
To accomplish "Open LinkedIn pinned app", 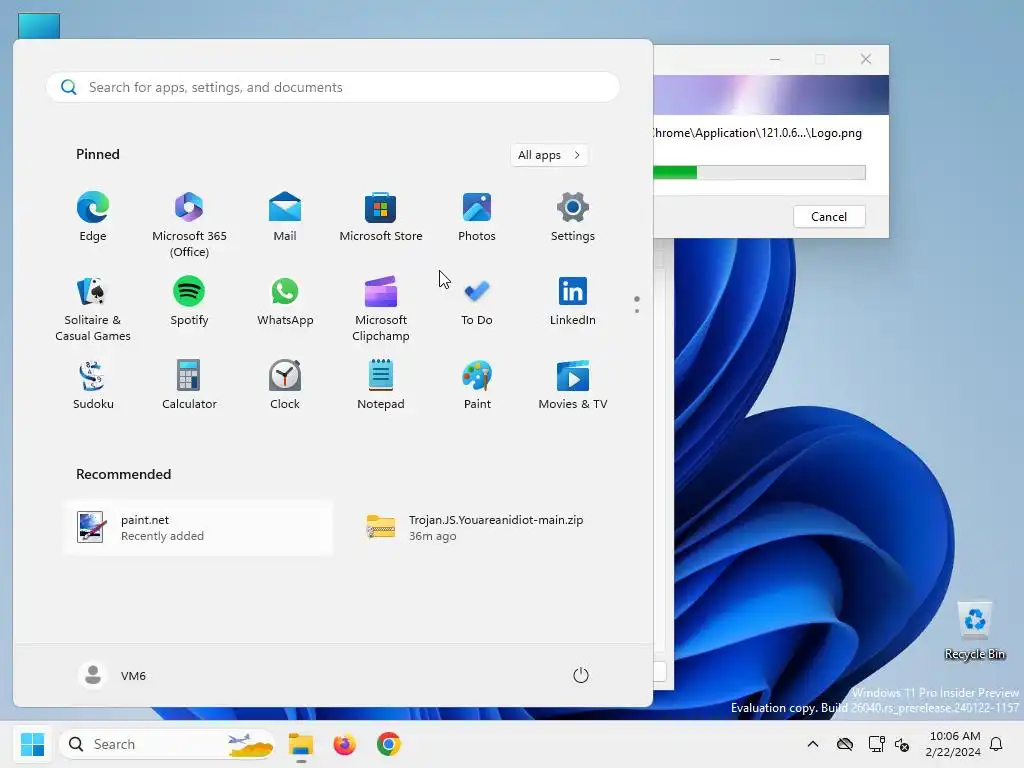I will tap(573, 302).
